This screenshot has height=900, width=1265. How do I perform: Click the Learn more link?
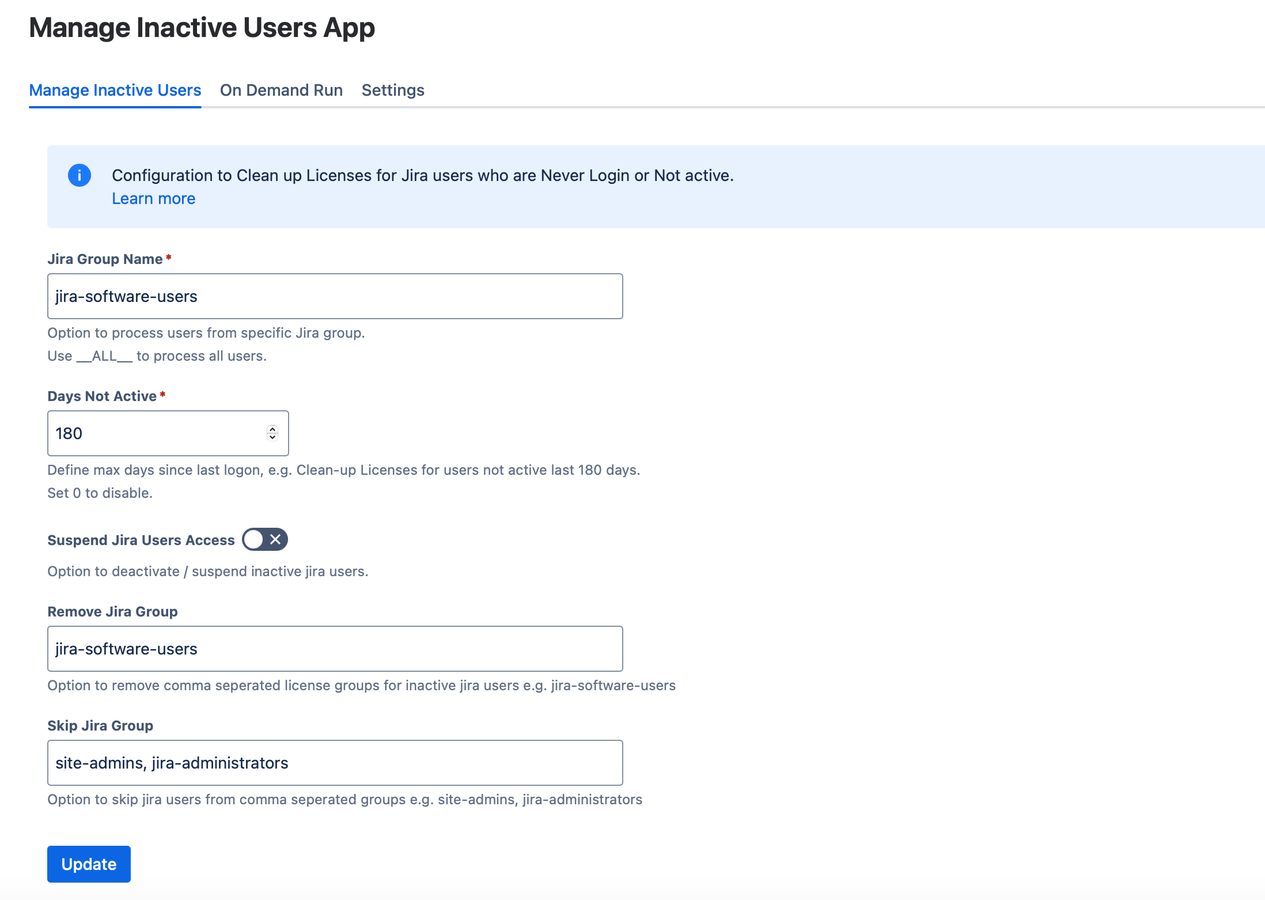153,198
